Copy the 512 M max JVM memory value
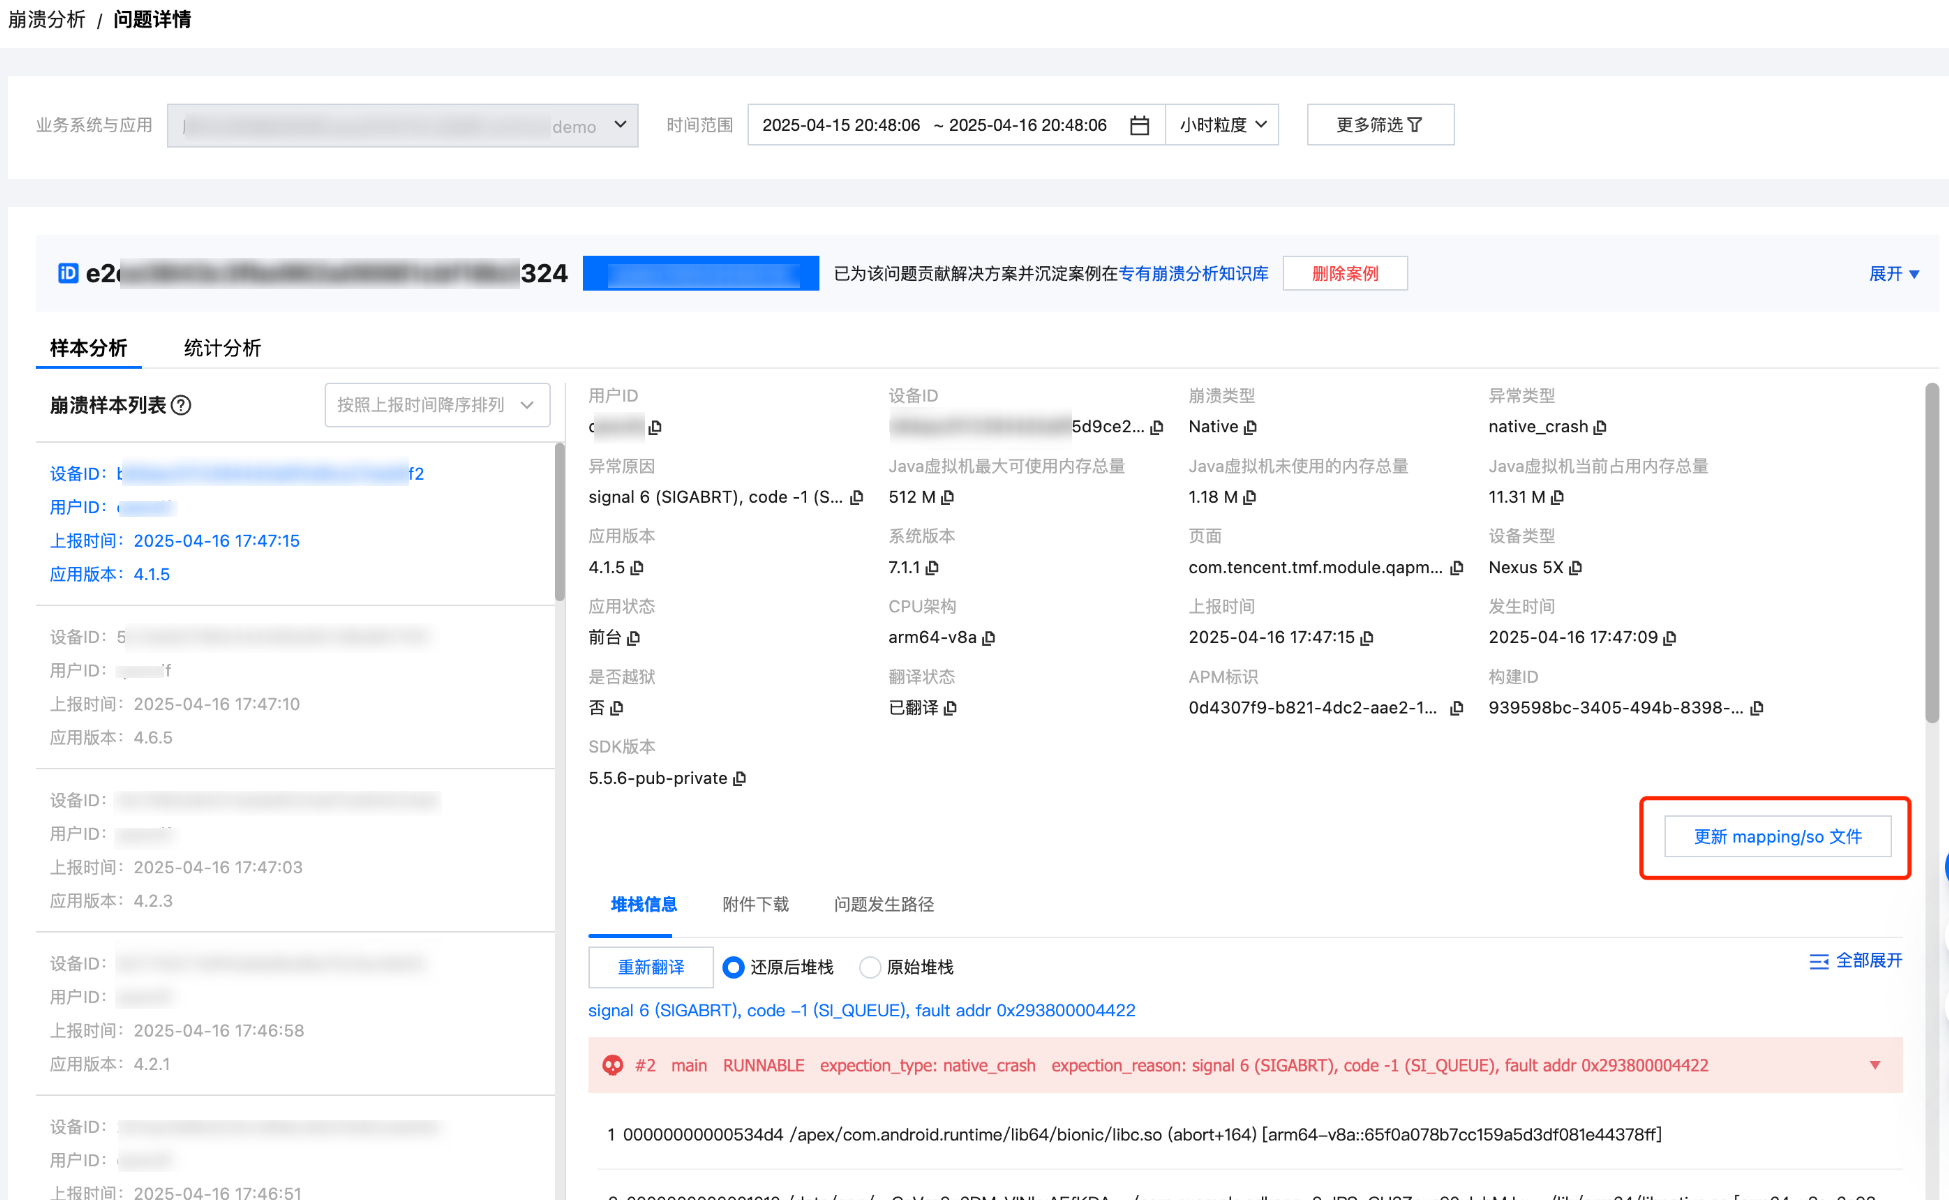The height and width of the screenshot is (1200, 1949). pos(948,497)
